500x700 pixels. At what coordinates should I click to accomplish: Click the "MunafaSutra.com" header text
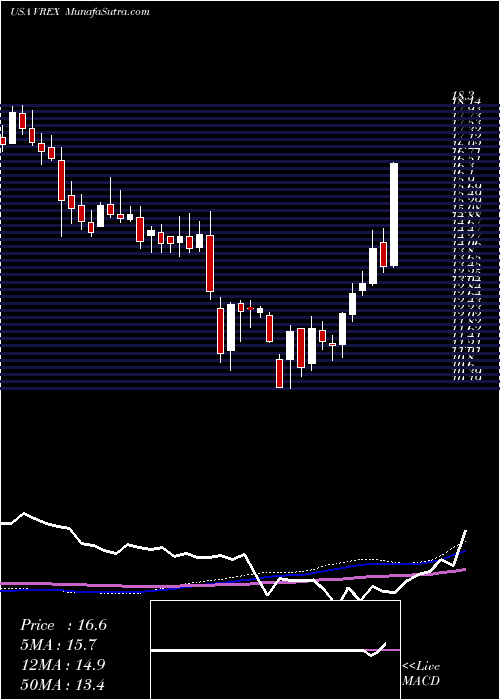point(107,12)
